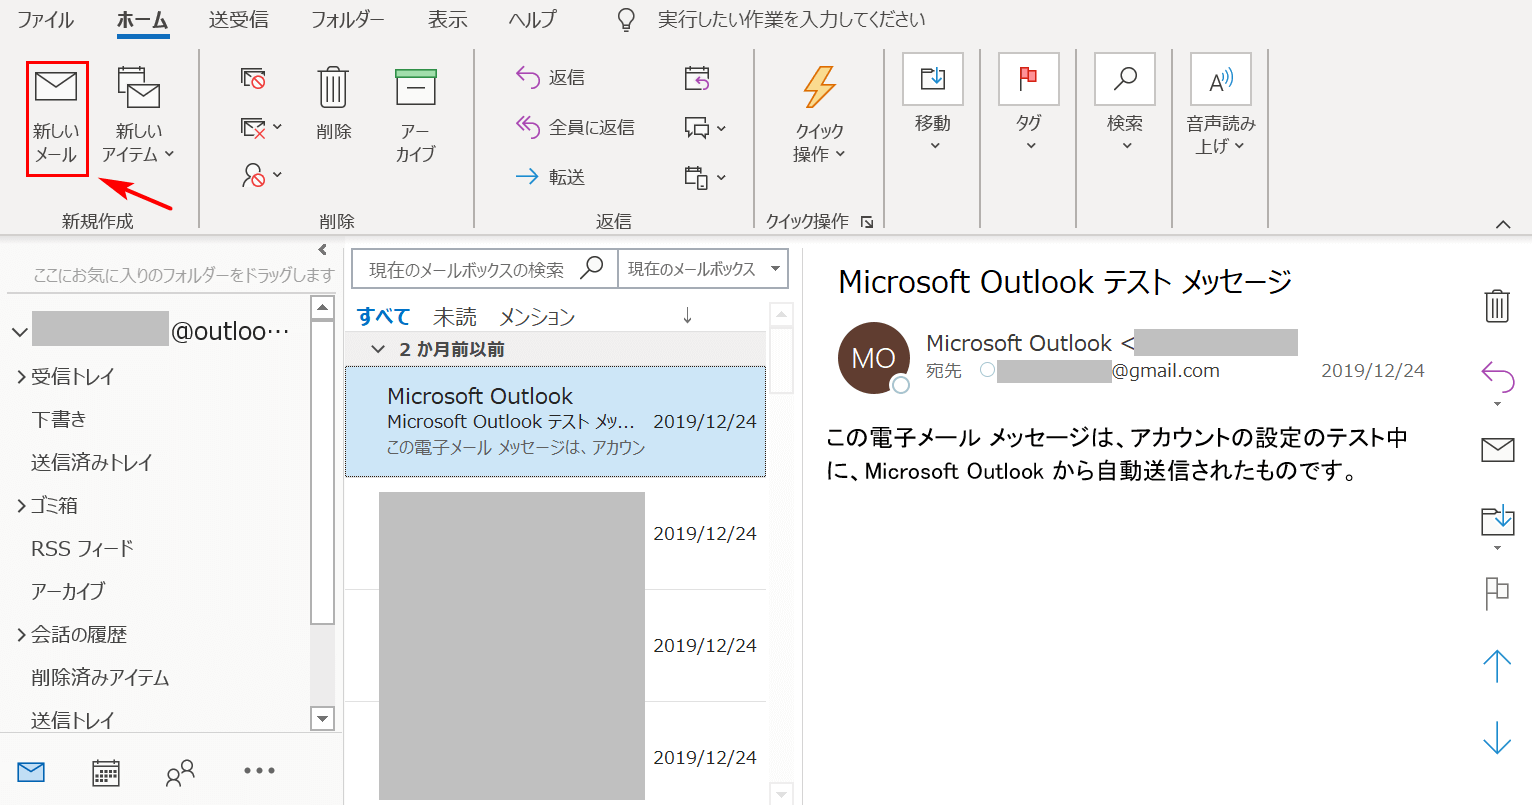Click the Archive (アーカイブ) ribbon icon
Image resolution: width=1532 pixels, height=805 pixels.
415,89
